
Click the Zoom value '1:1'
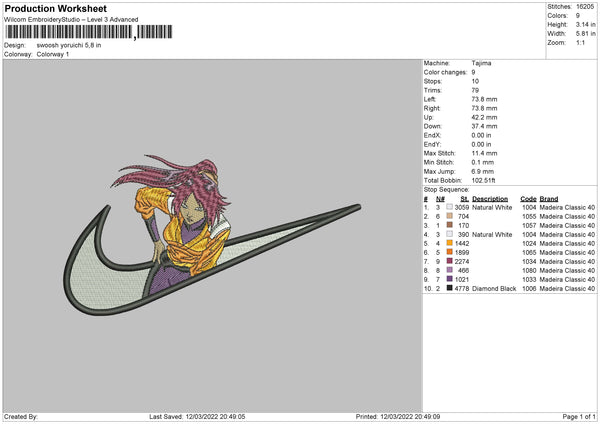coord(580,42)
